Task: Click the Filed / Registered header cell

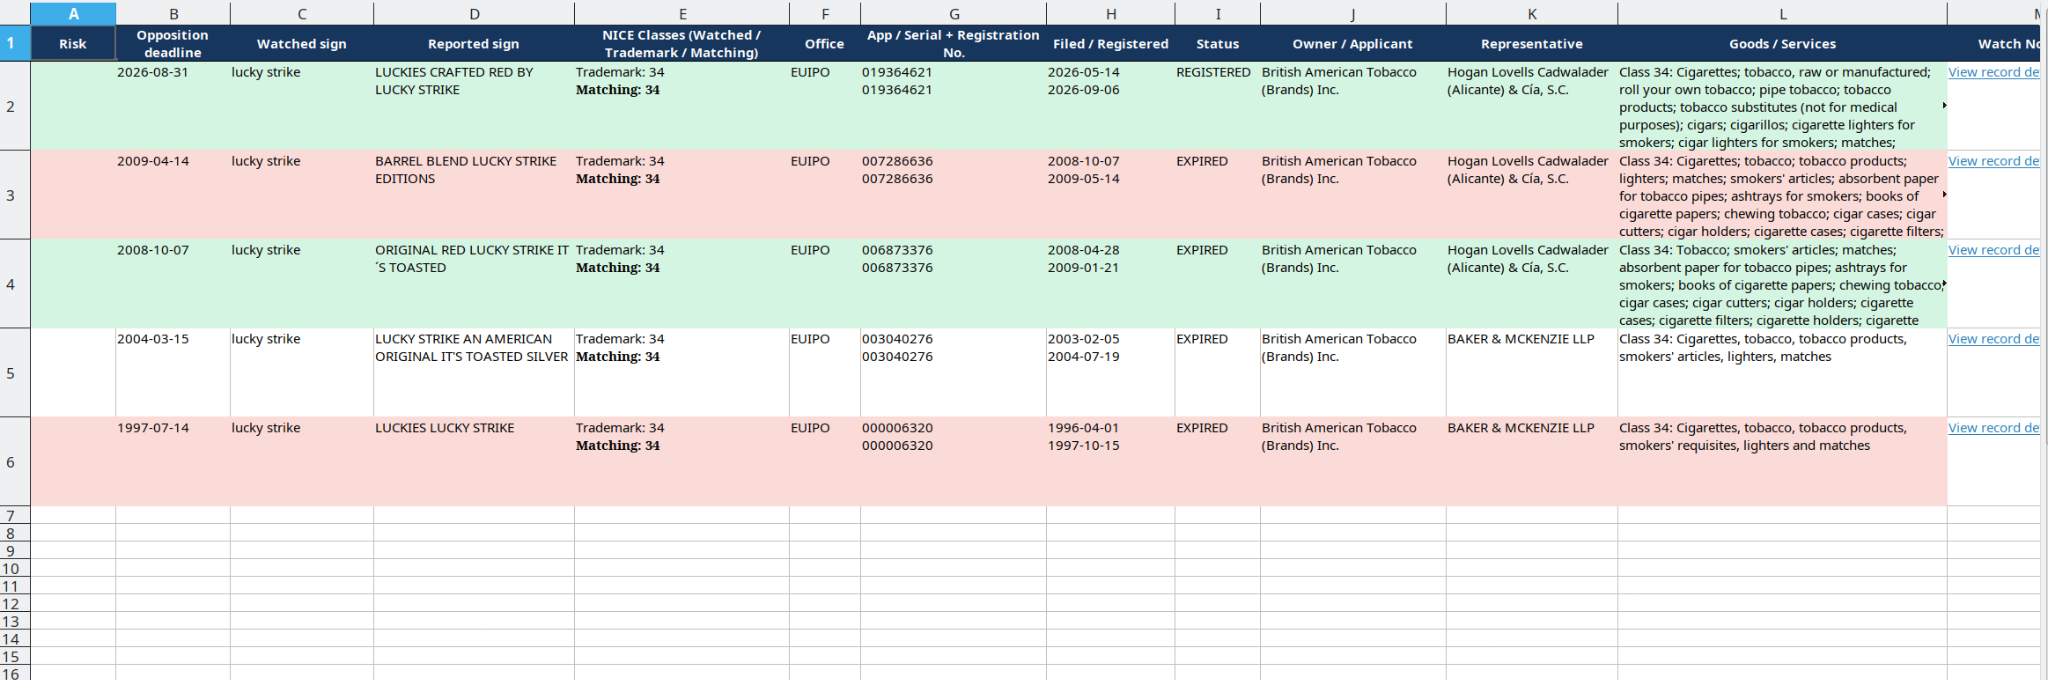Action: tap(1111, 44)
